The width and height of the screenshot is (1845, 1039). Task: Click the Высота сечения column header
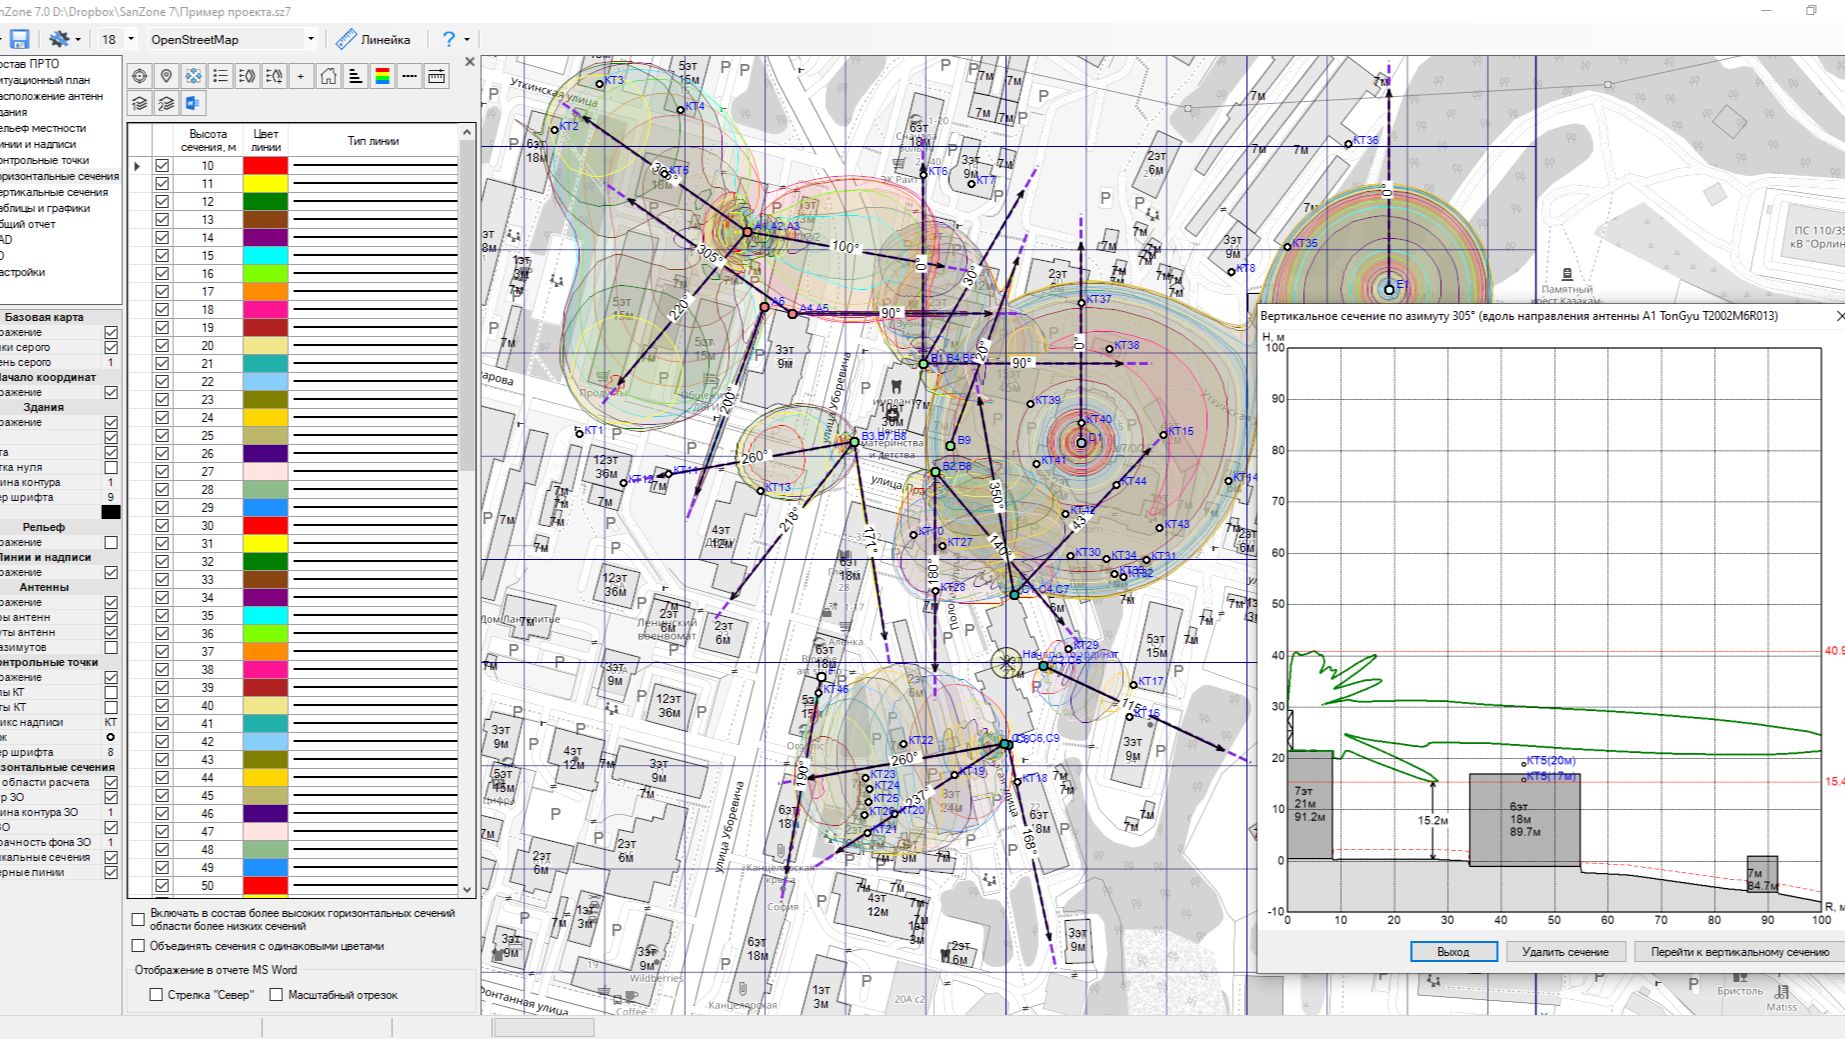click(208, 141)
